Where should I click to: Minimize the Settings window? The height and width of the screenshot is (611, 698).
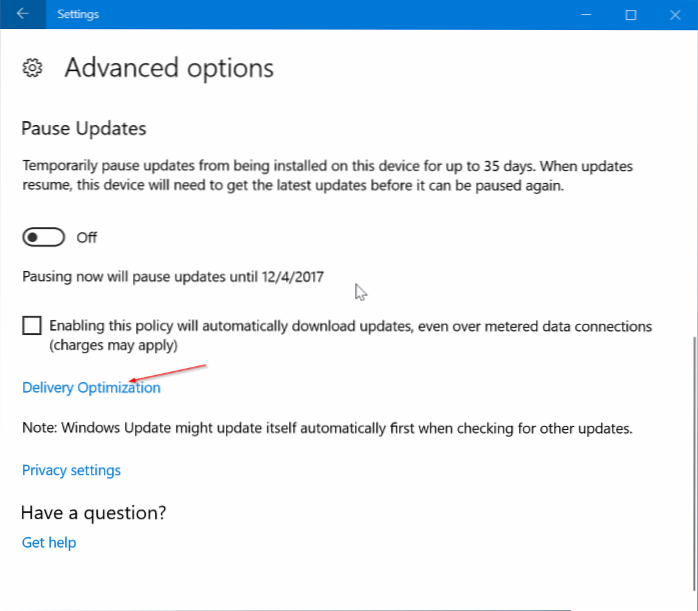585,14
